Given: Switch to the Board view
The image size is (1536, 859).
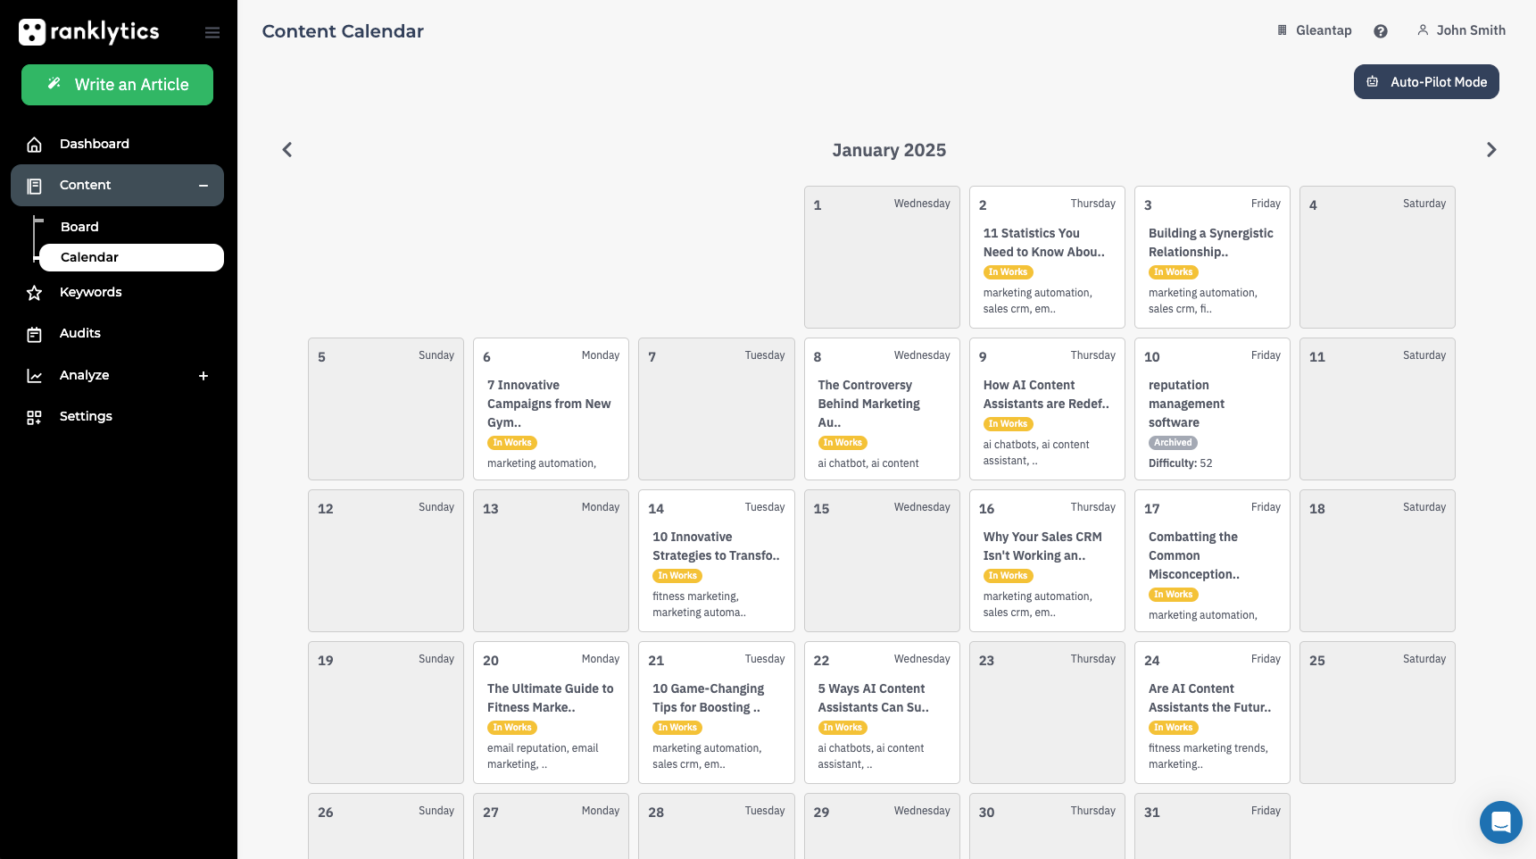Looking at the screenshot, I should 79,226.
